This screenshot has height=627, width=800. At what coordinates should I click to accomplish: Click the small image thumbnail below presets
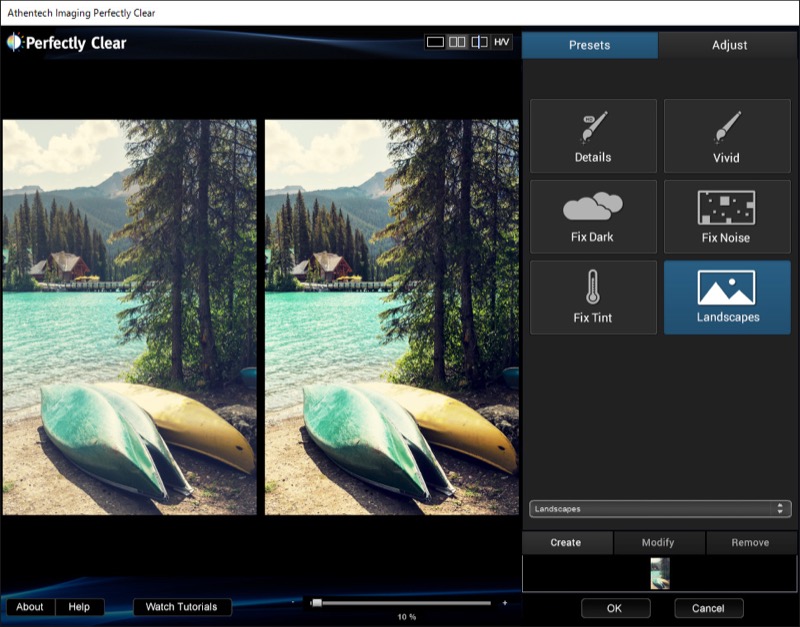click(660, 573)
